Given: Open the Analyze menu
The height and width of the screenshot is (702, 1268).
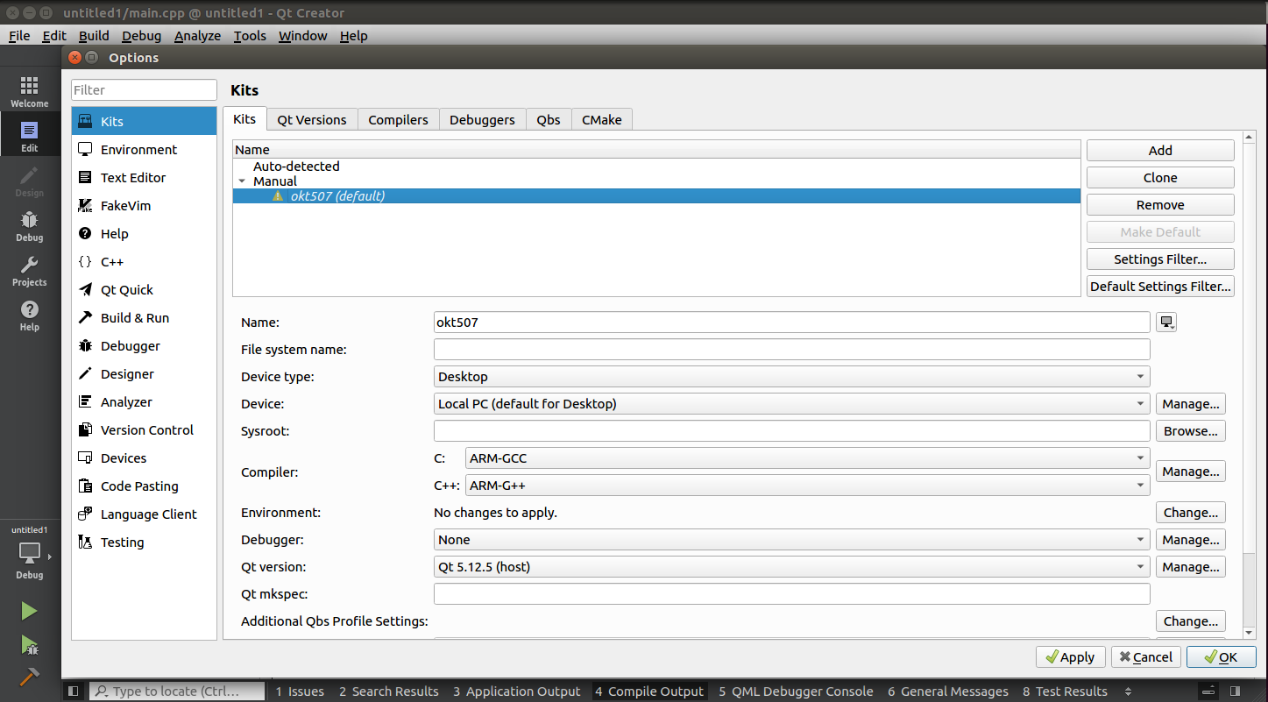Looking at the screenshot, I should (197, 36).
